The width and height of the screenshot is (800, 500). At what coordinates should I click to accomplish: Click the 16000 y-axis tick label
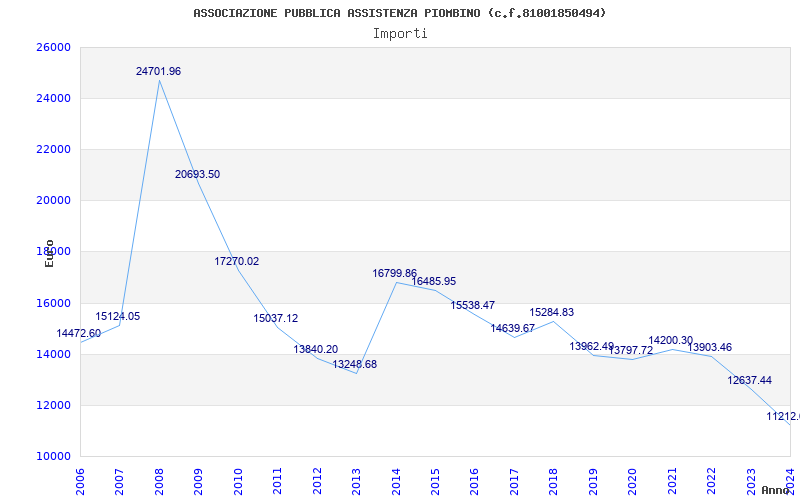[x=53, y=303]
